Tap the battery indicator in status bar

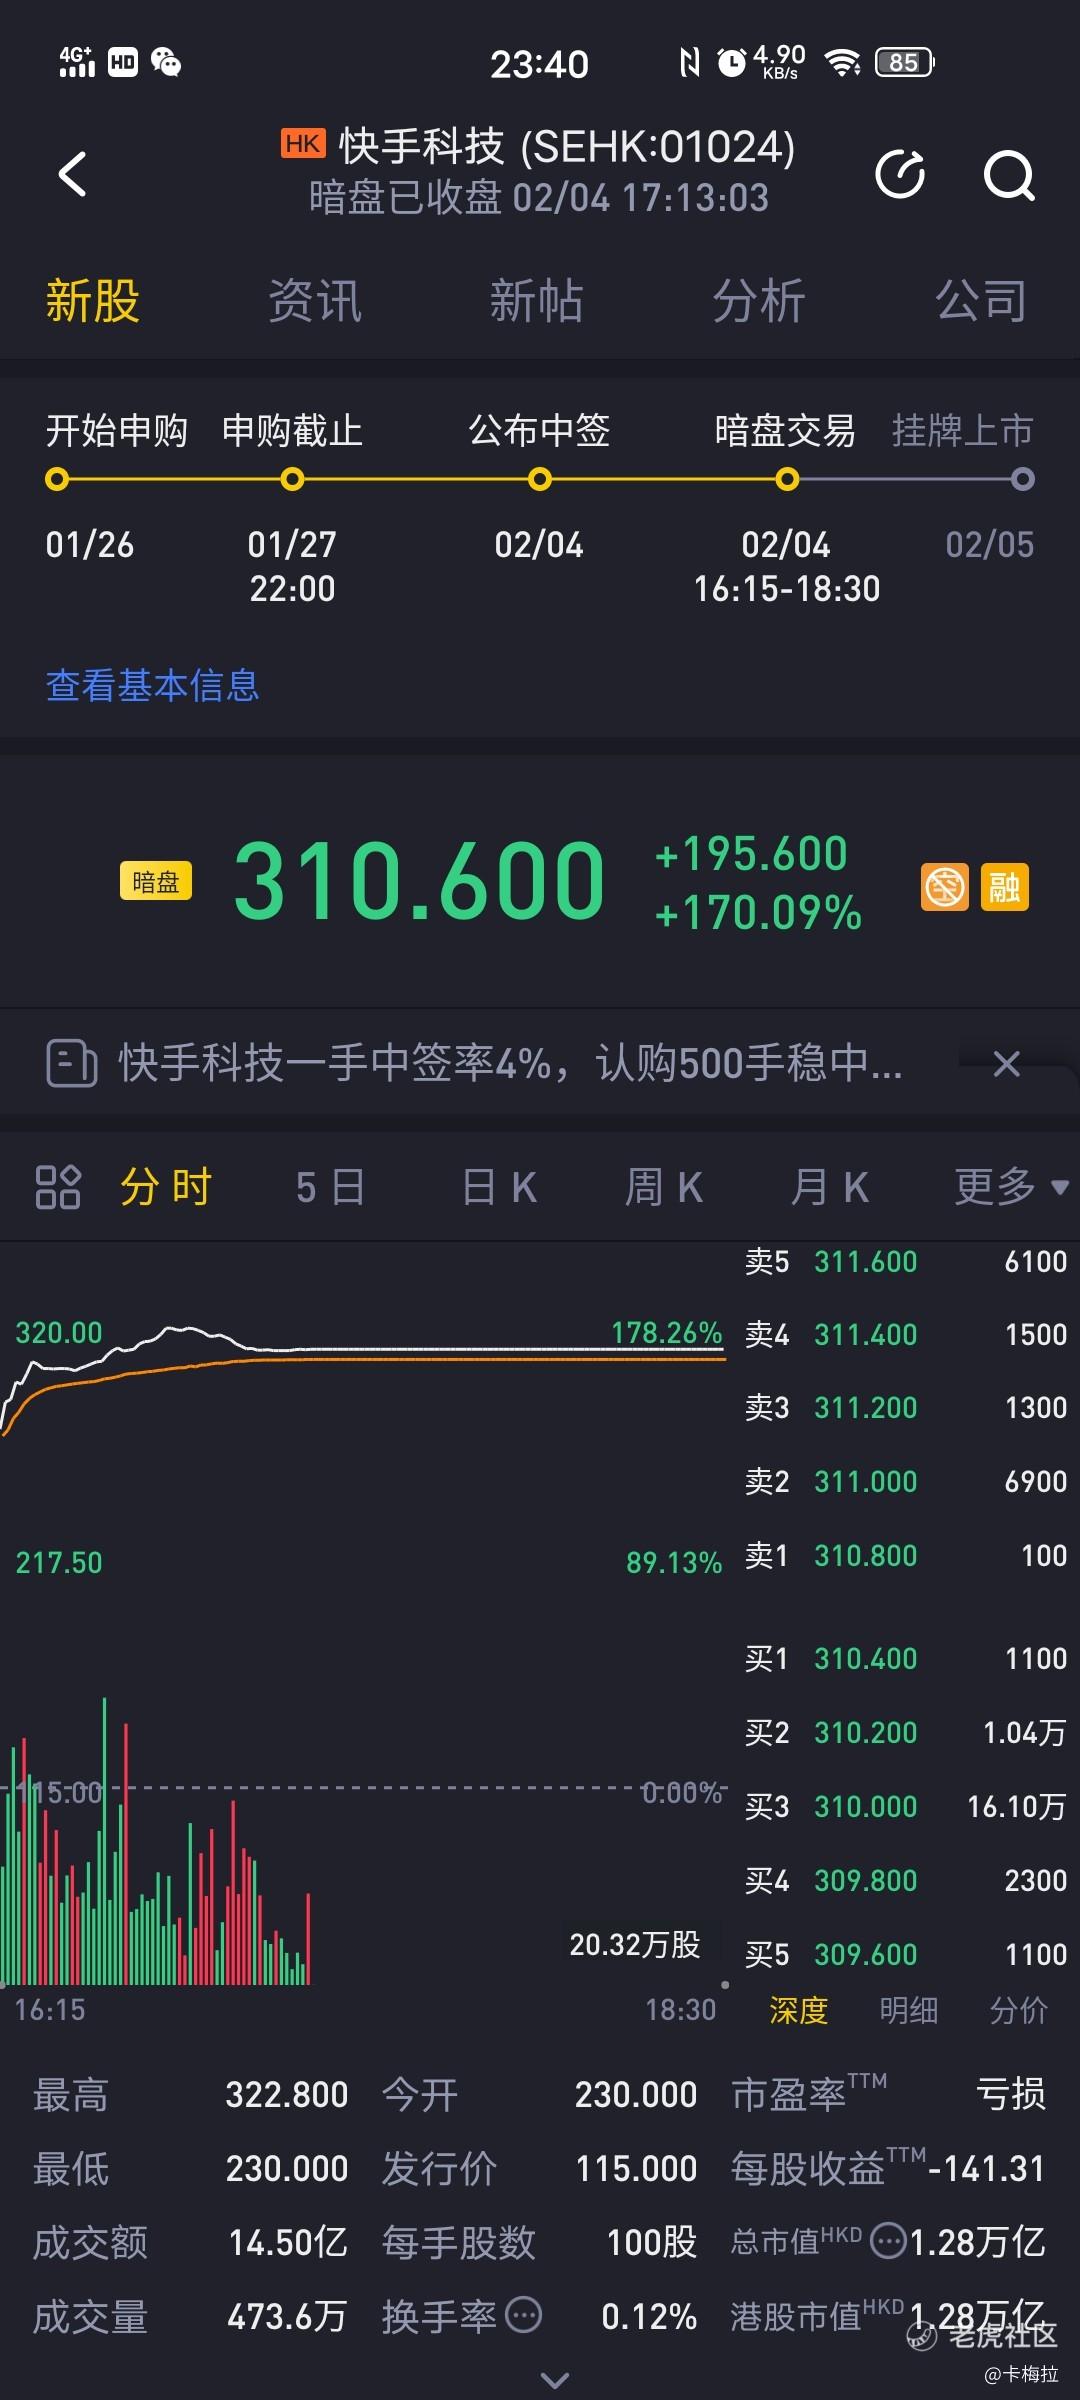904,62
